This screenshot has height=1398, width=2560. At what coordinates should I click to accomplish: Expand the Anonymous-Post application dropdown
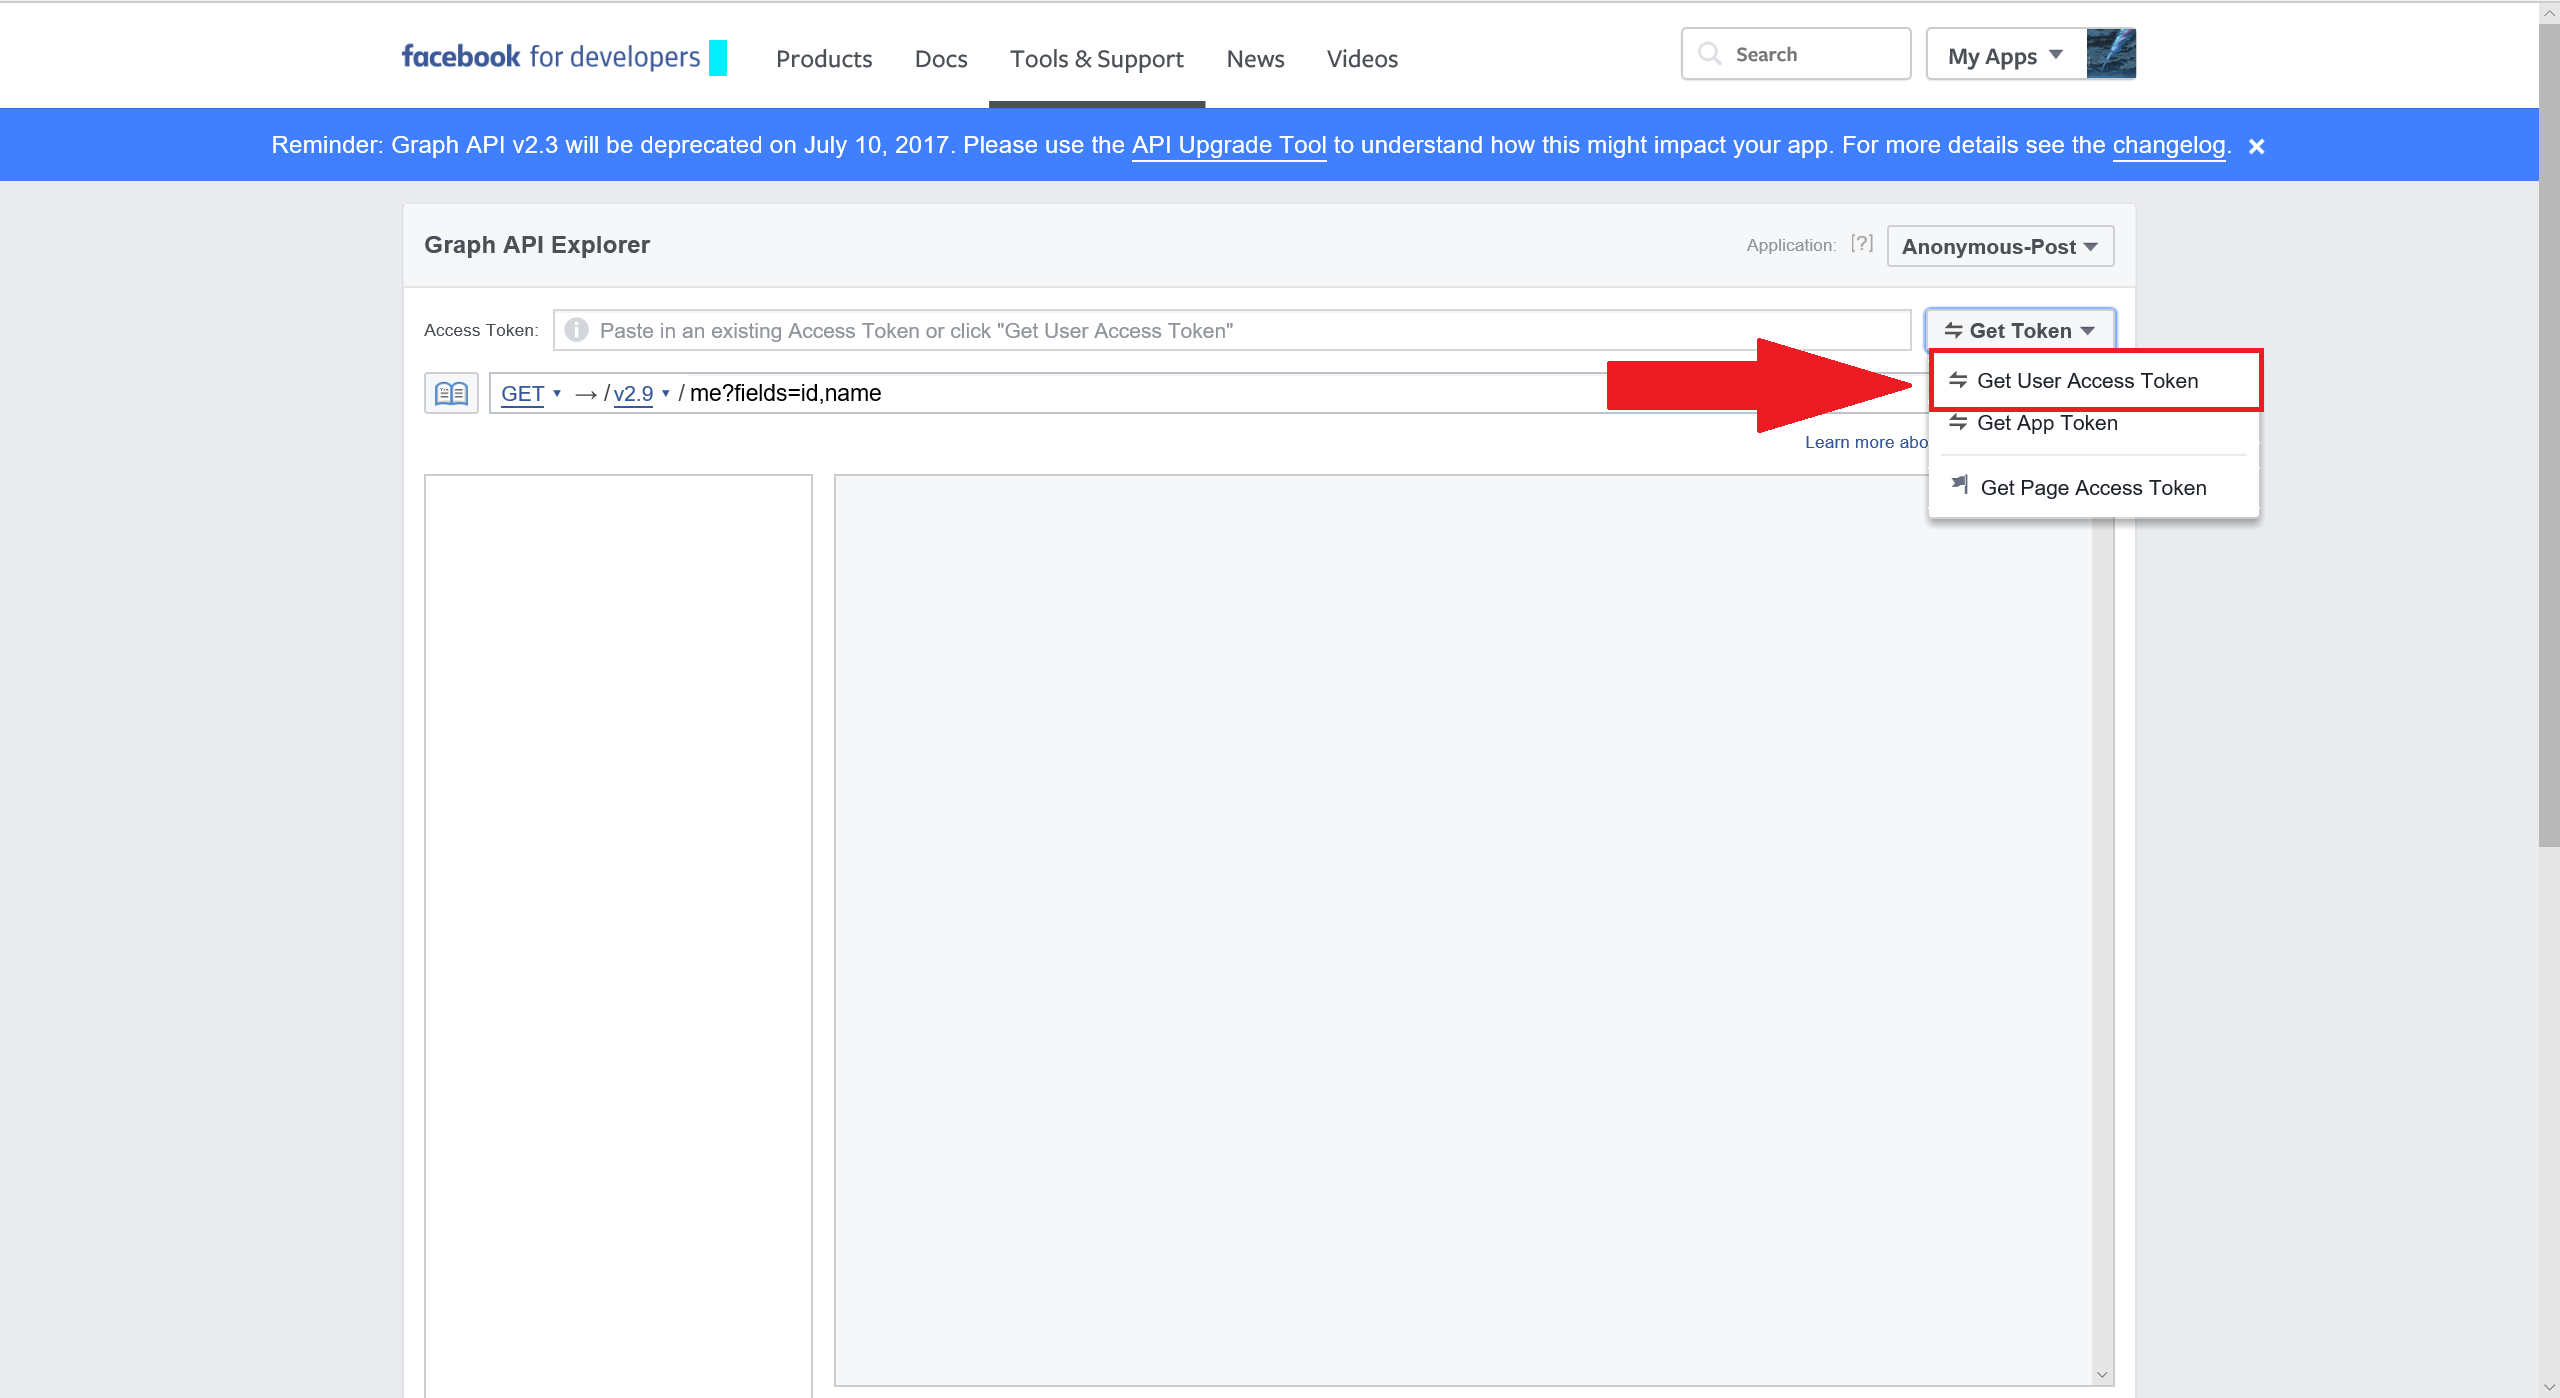[x=2000, y=246]
